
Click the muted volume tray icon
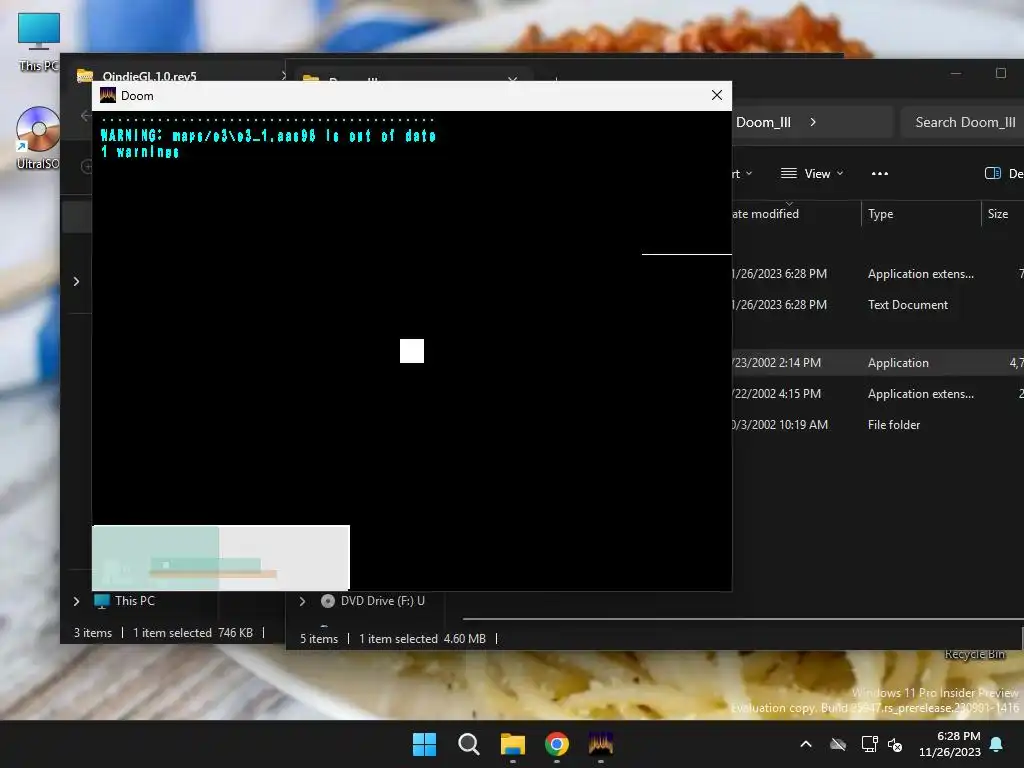coord(895,744)
